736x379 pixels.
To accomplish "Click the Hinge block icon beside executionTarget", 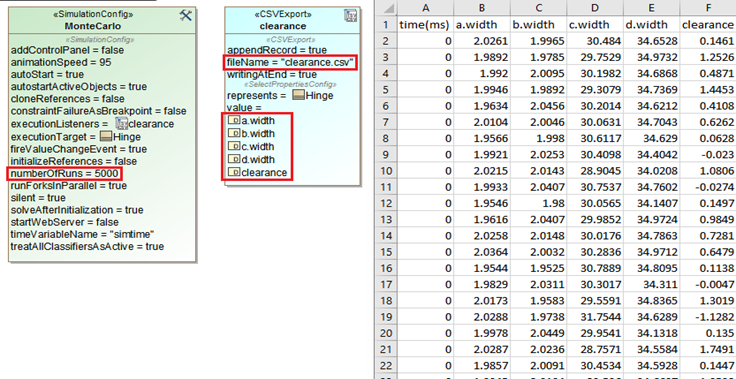I will click(x=106, y=137).
